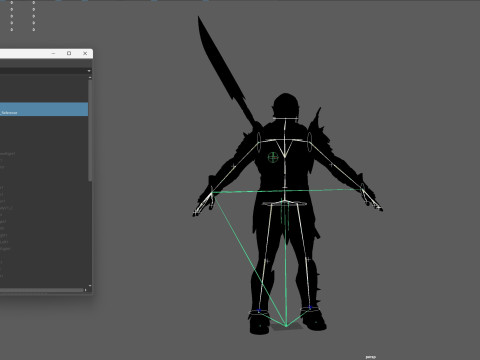
Task: Click the list panel's vertical scrollbar thumb
Action: pos(90,130)
